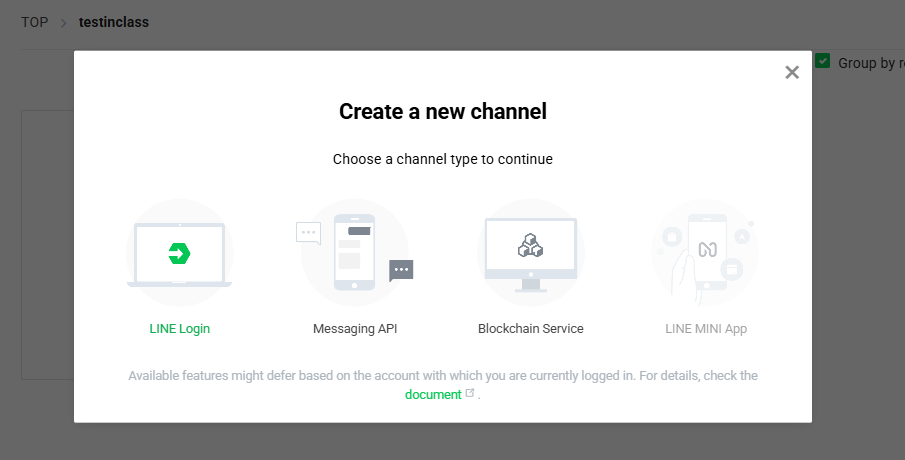The image size is (905, 460).
Task: Click the LINE Login label
Action: [179, 329]
